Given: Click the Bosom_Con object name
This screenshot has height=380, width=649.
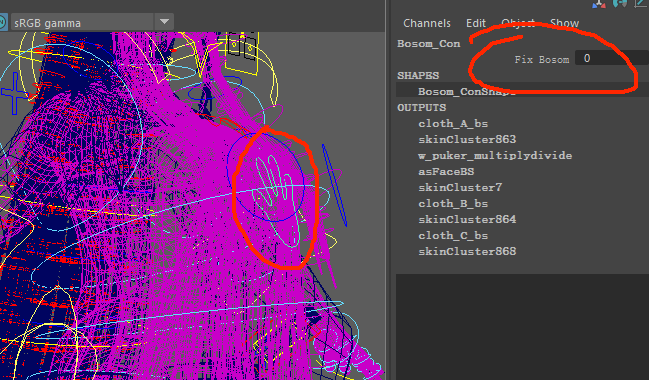Looking at the screenshot, I should [x=428, y=44].
